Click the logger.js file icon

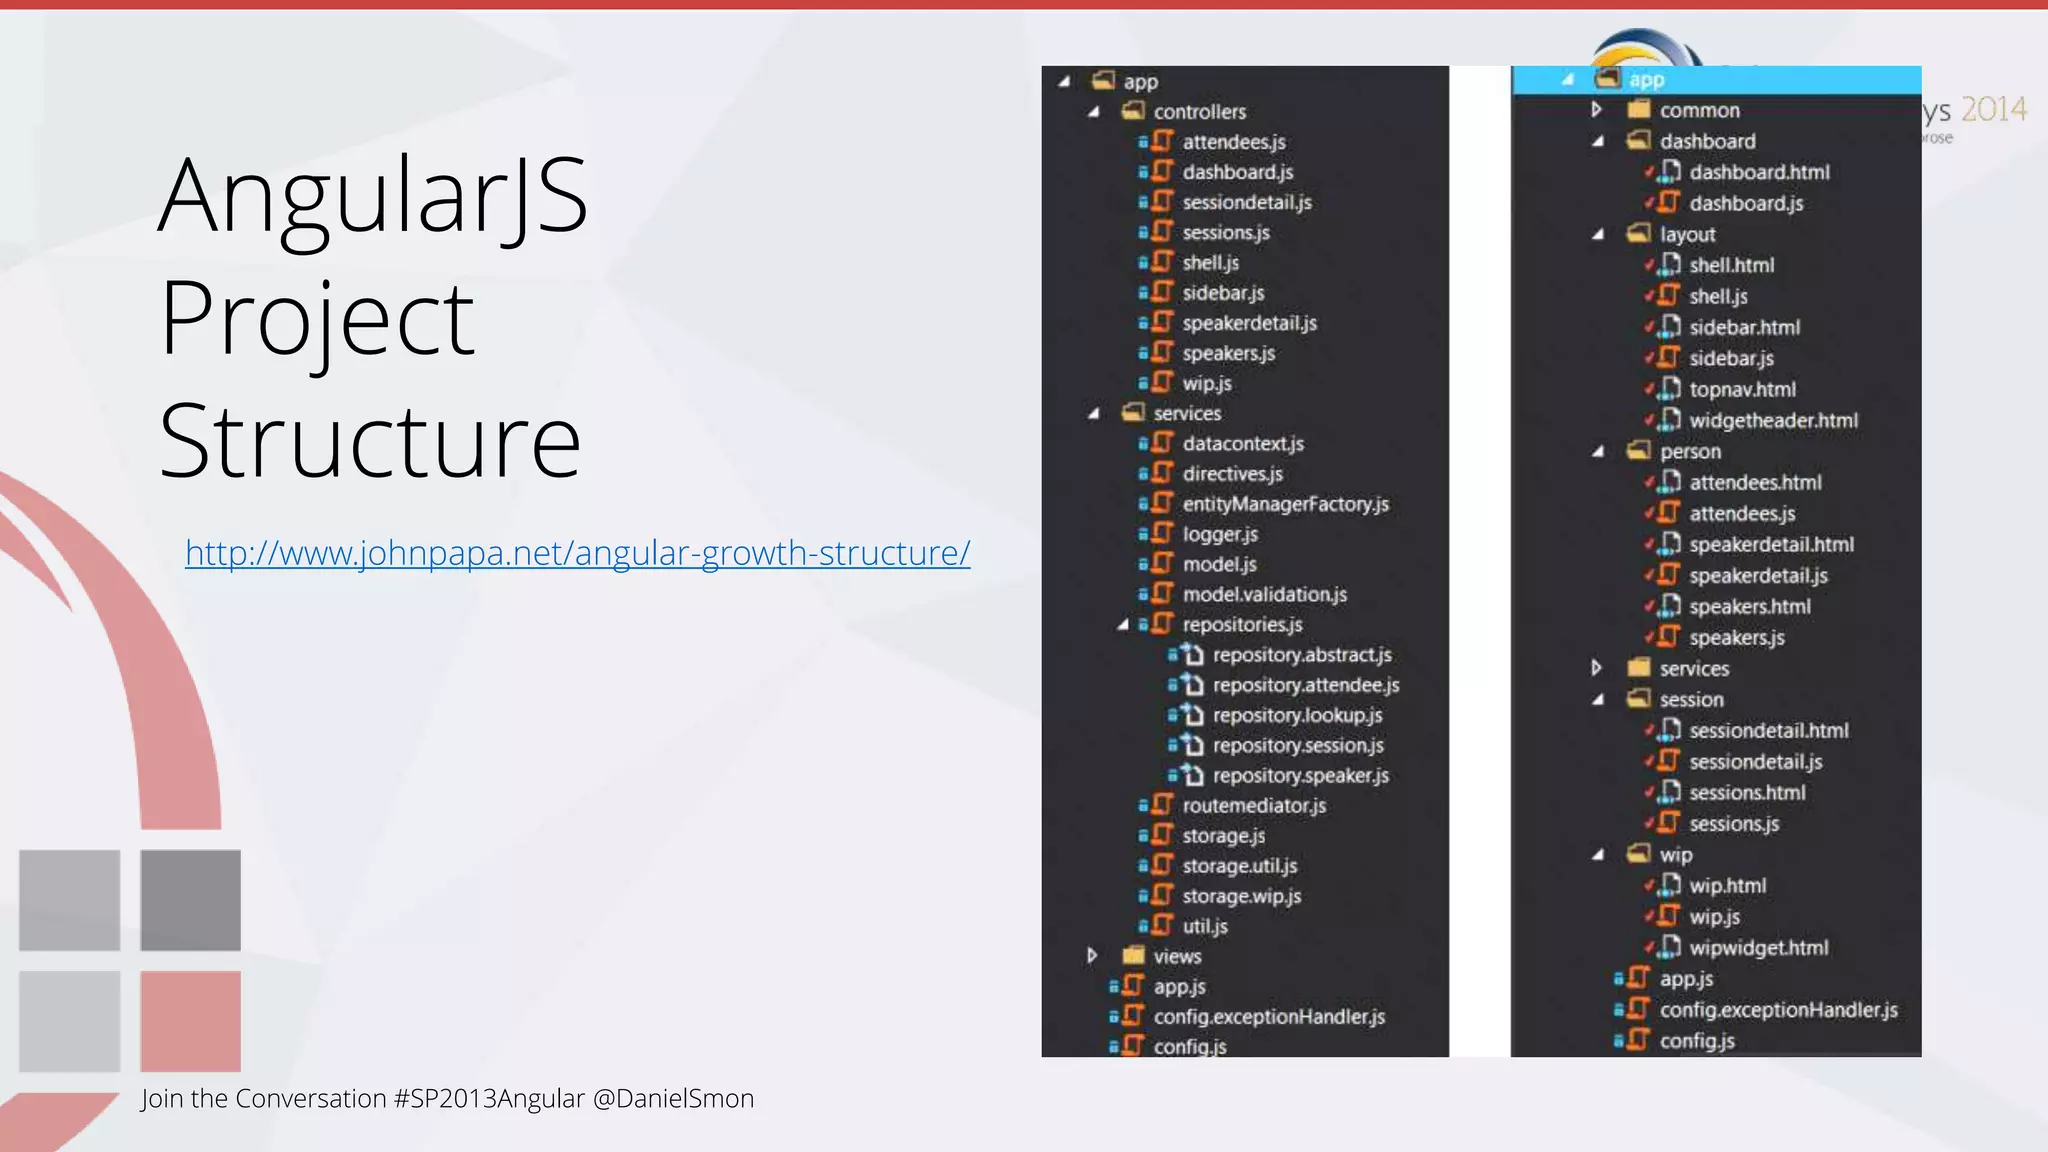pyautogui.click(x=1160, y=533)
